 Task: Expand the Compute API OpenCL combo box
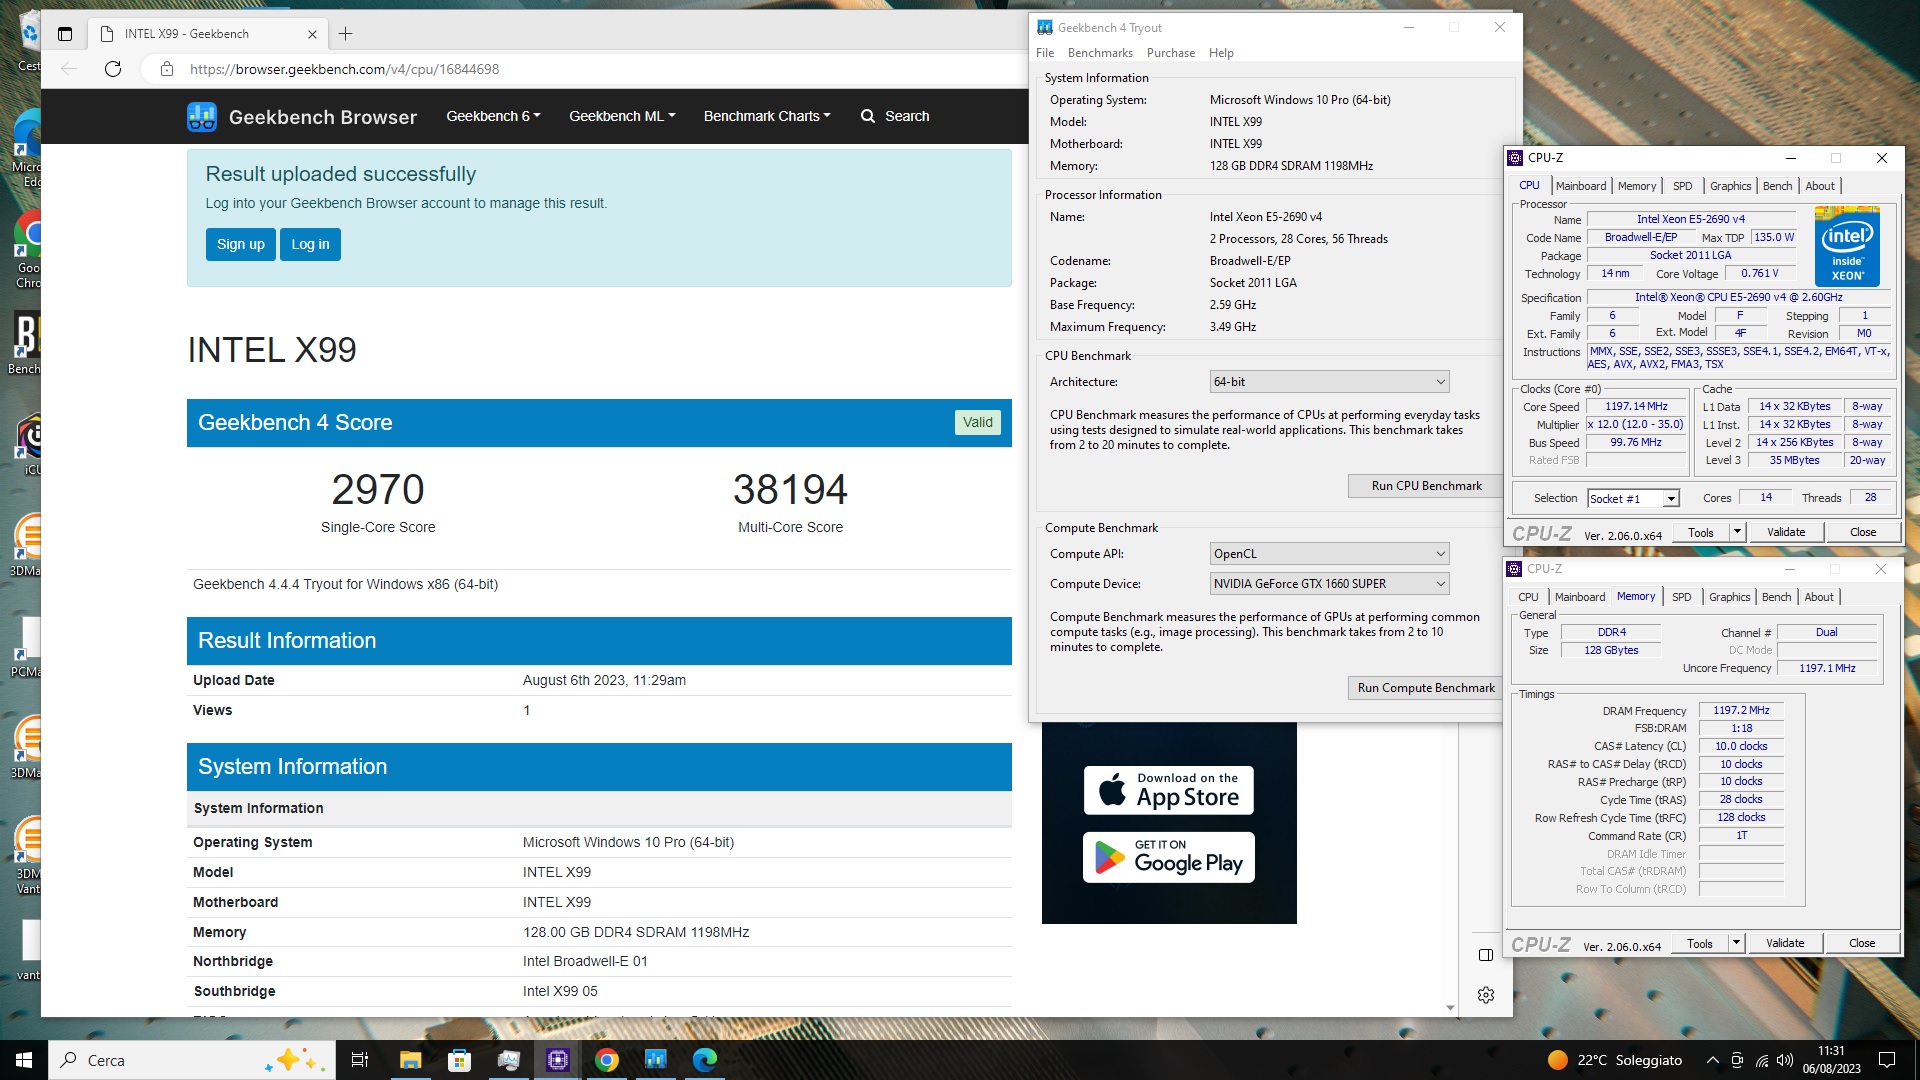(x=1329, y=554)
